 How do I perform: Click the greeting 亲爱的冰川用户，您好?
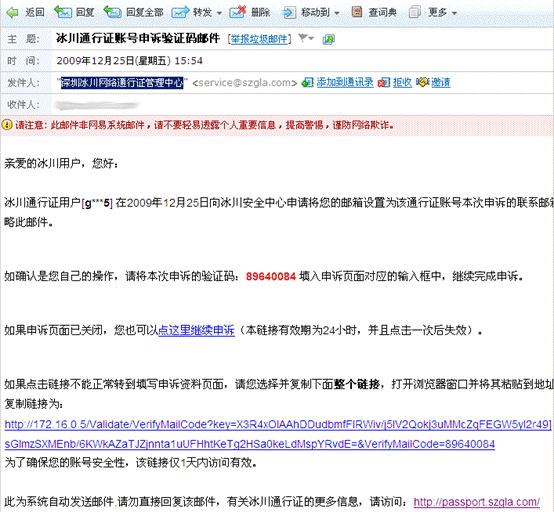click(61, 164)
